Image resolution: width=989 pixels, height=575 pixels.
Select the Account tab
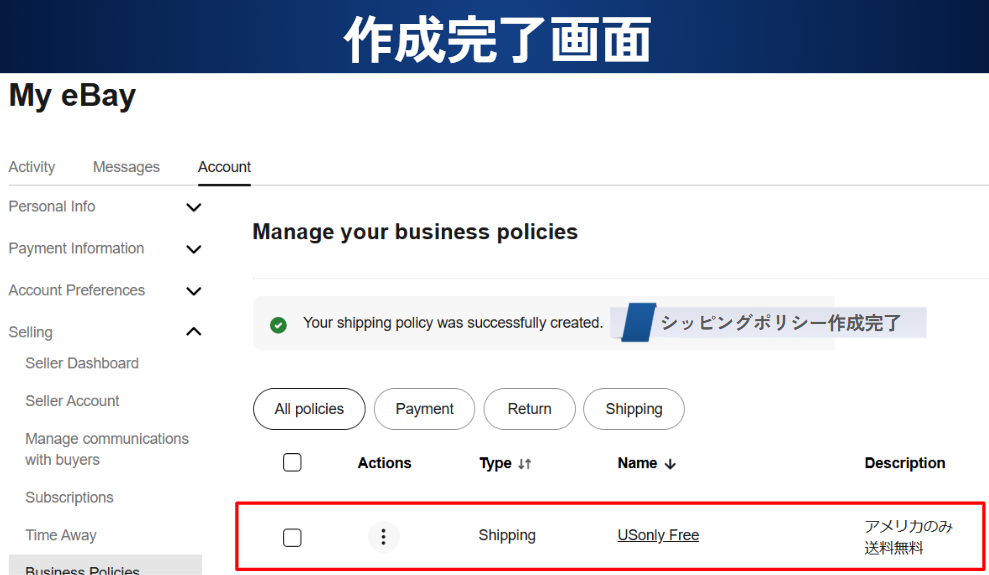(x=224, y=167)
